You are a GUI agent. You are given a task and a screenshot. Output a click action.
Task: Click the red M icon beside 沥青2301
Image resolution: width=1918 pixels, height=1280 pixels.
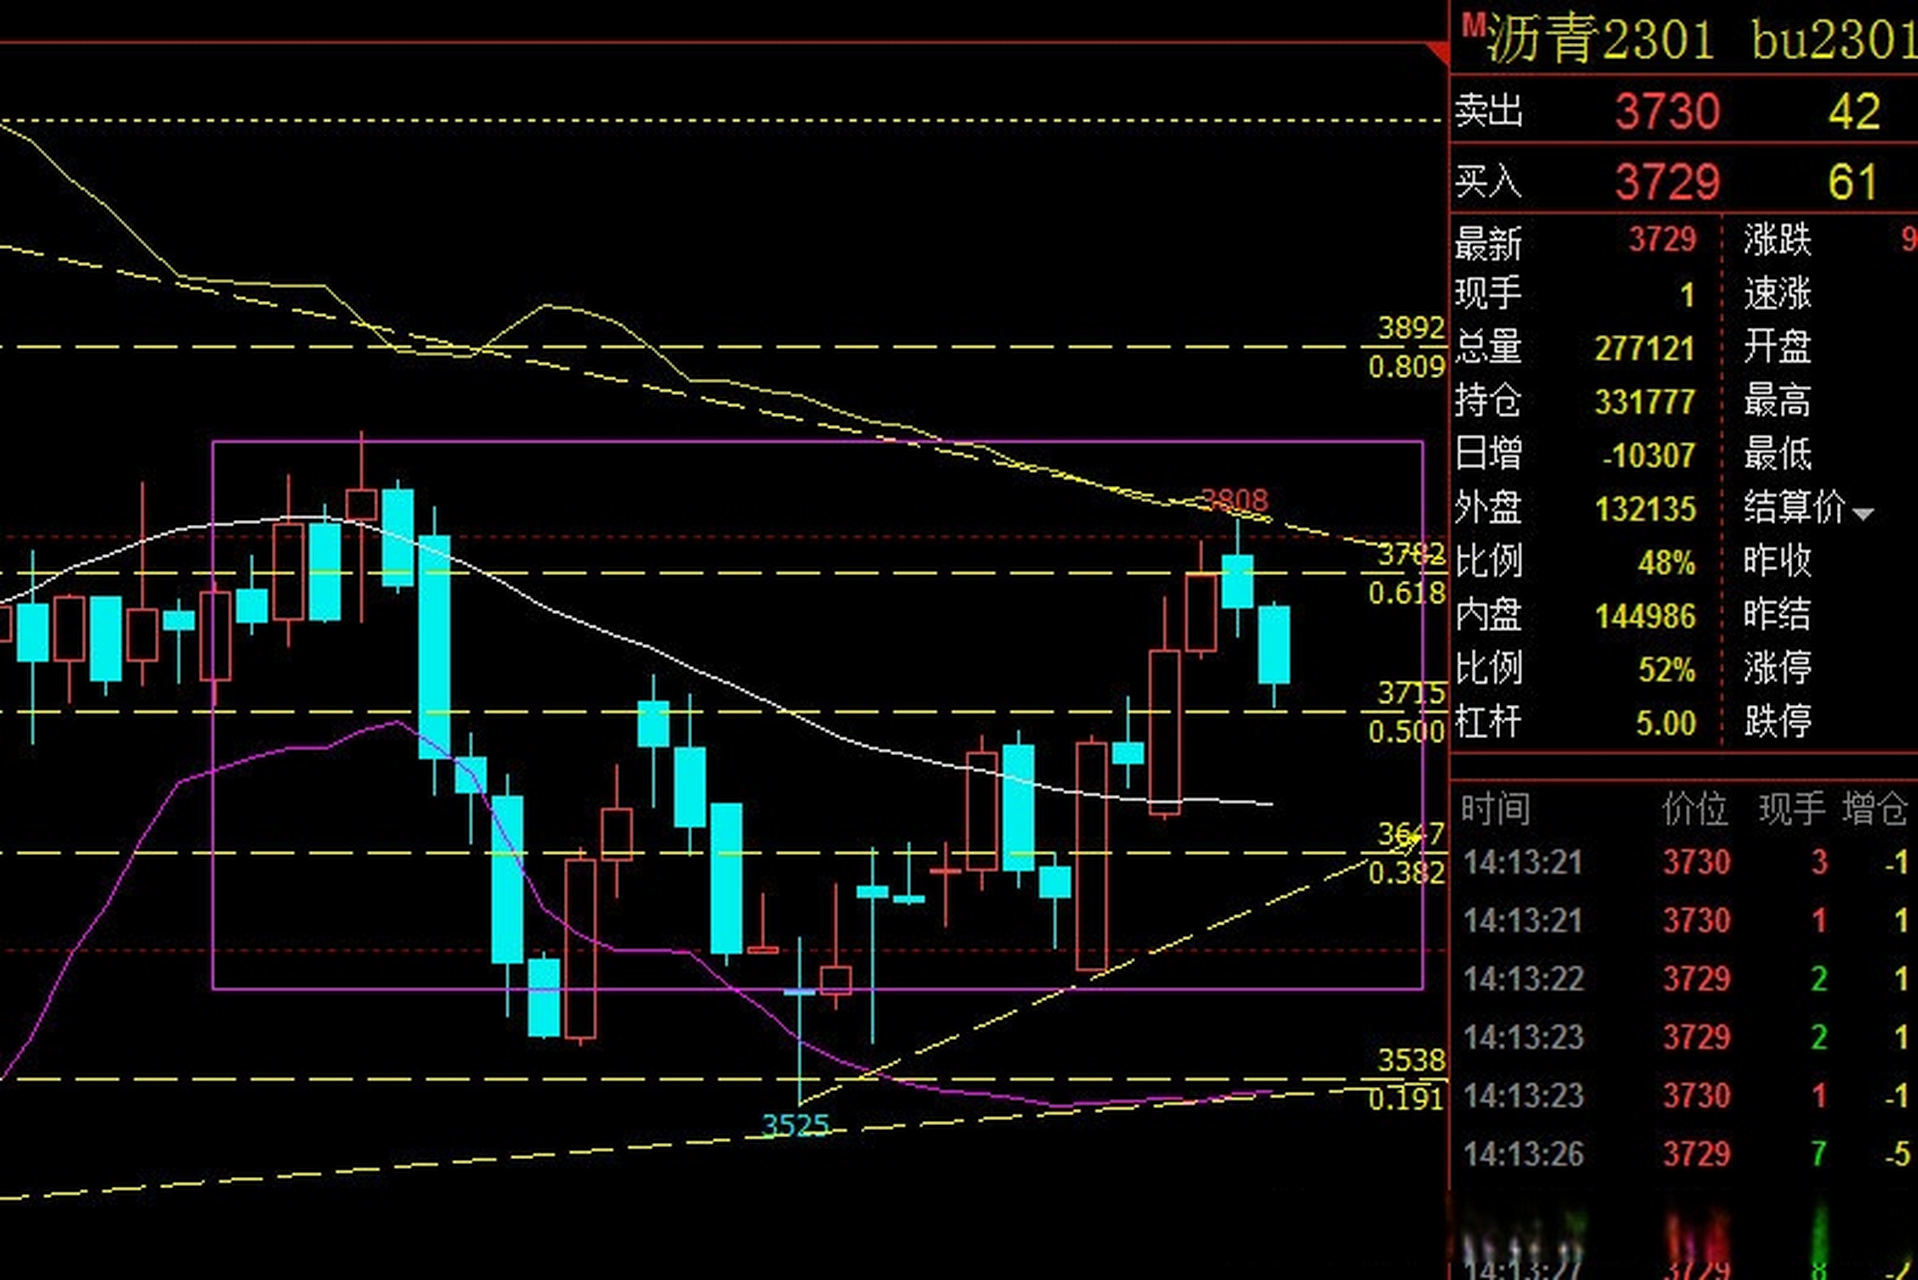[1472, 26]
